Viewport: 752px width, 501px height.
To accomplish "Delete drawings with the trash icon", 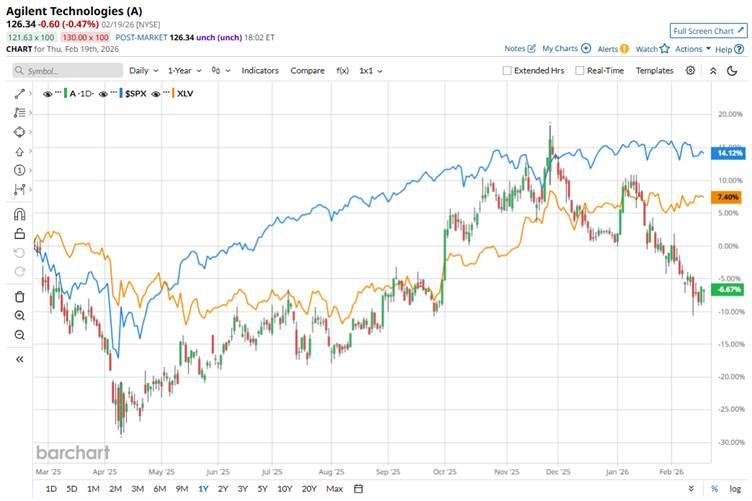I will (x=19, y=296).
